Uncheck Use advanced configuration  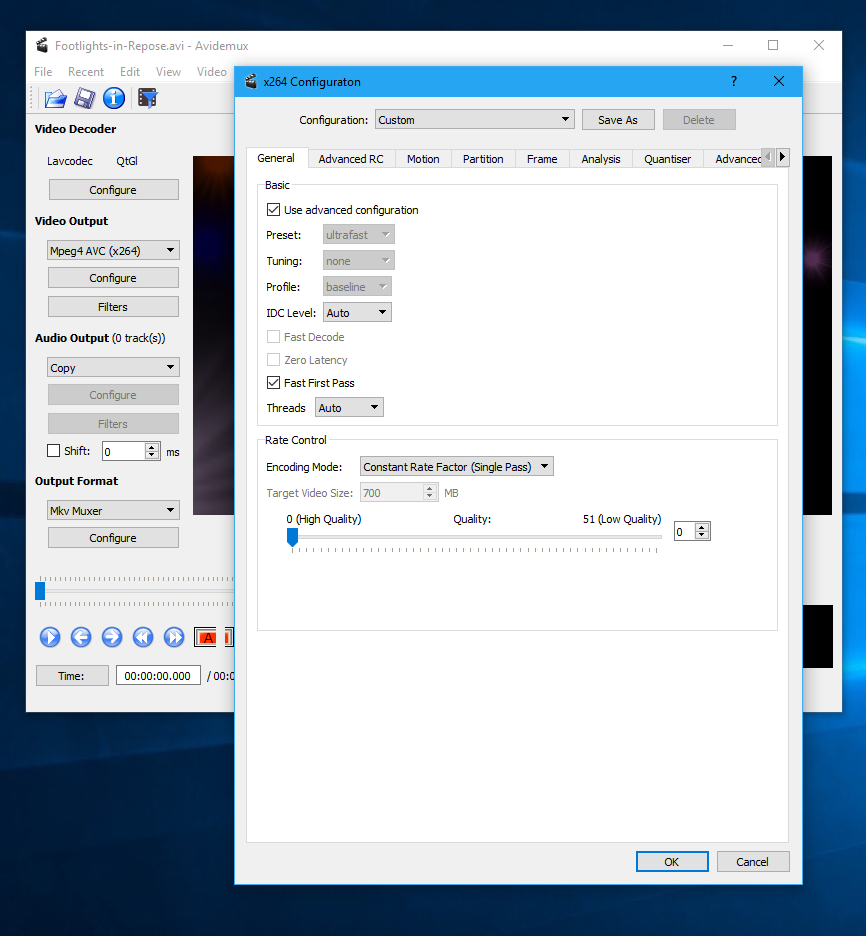[273, 210]
